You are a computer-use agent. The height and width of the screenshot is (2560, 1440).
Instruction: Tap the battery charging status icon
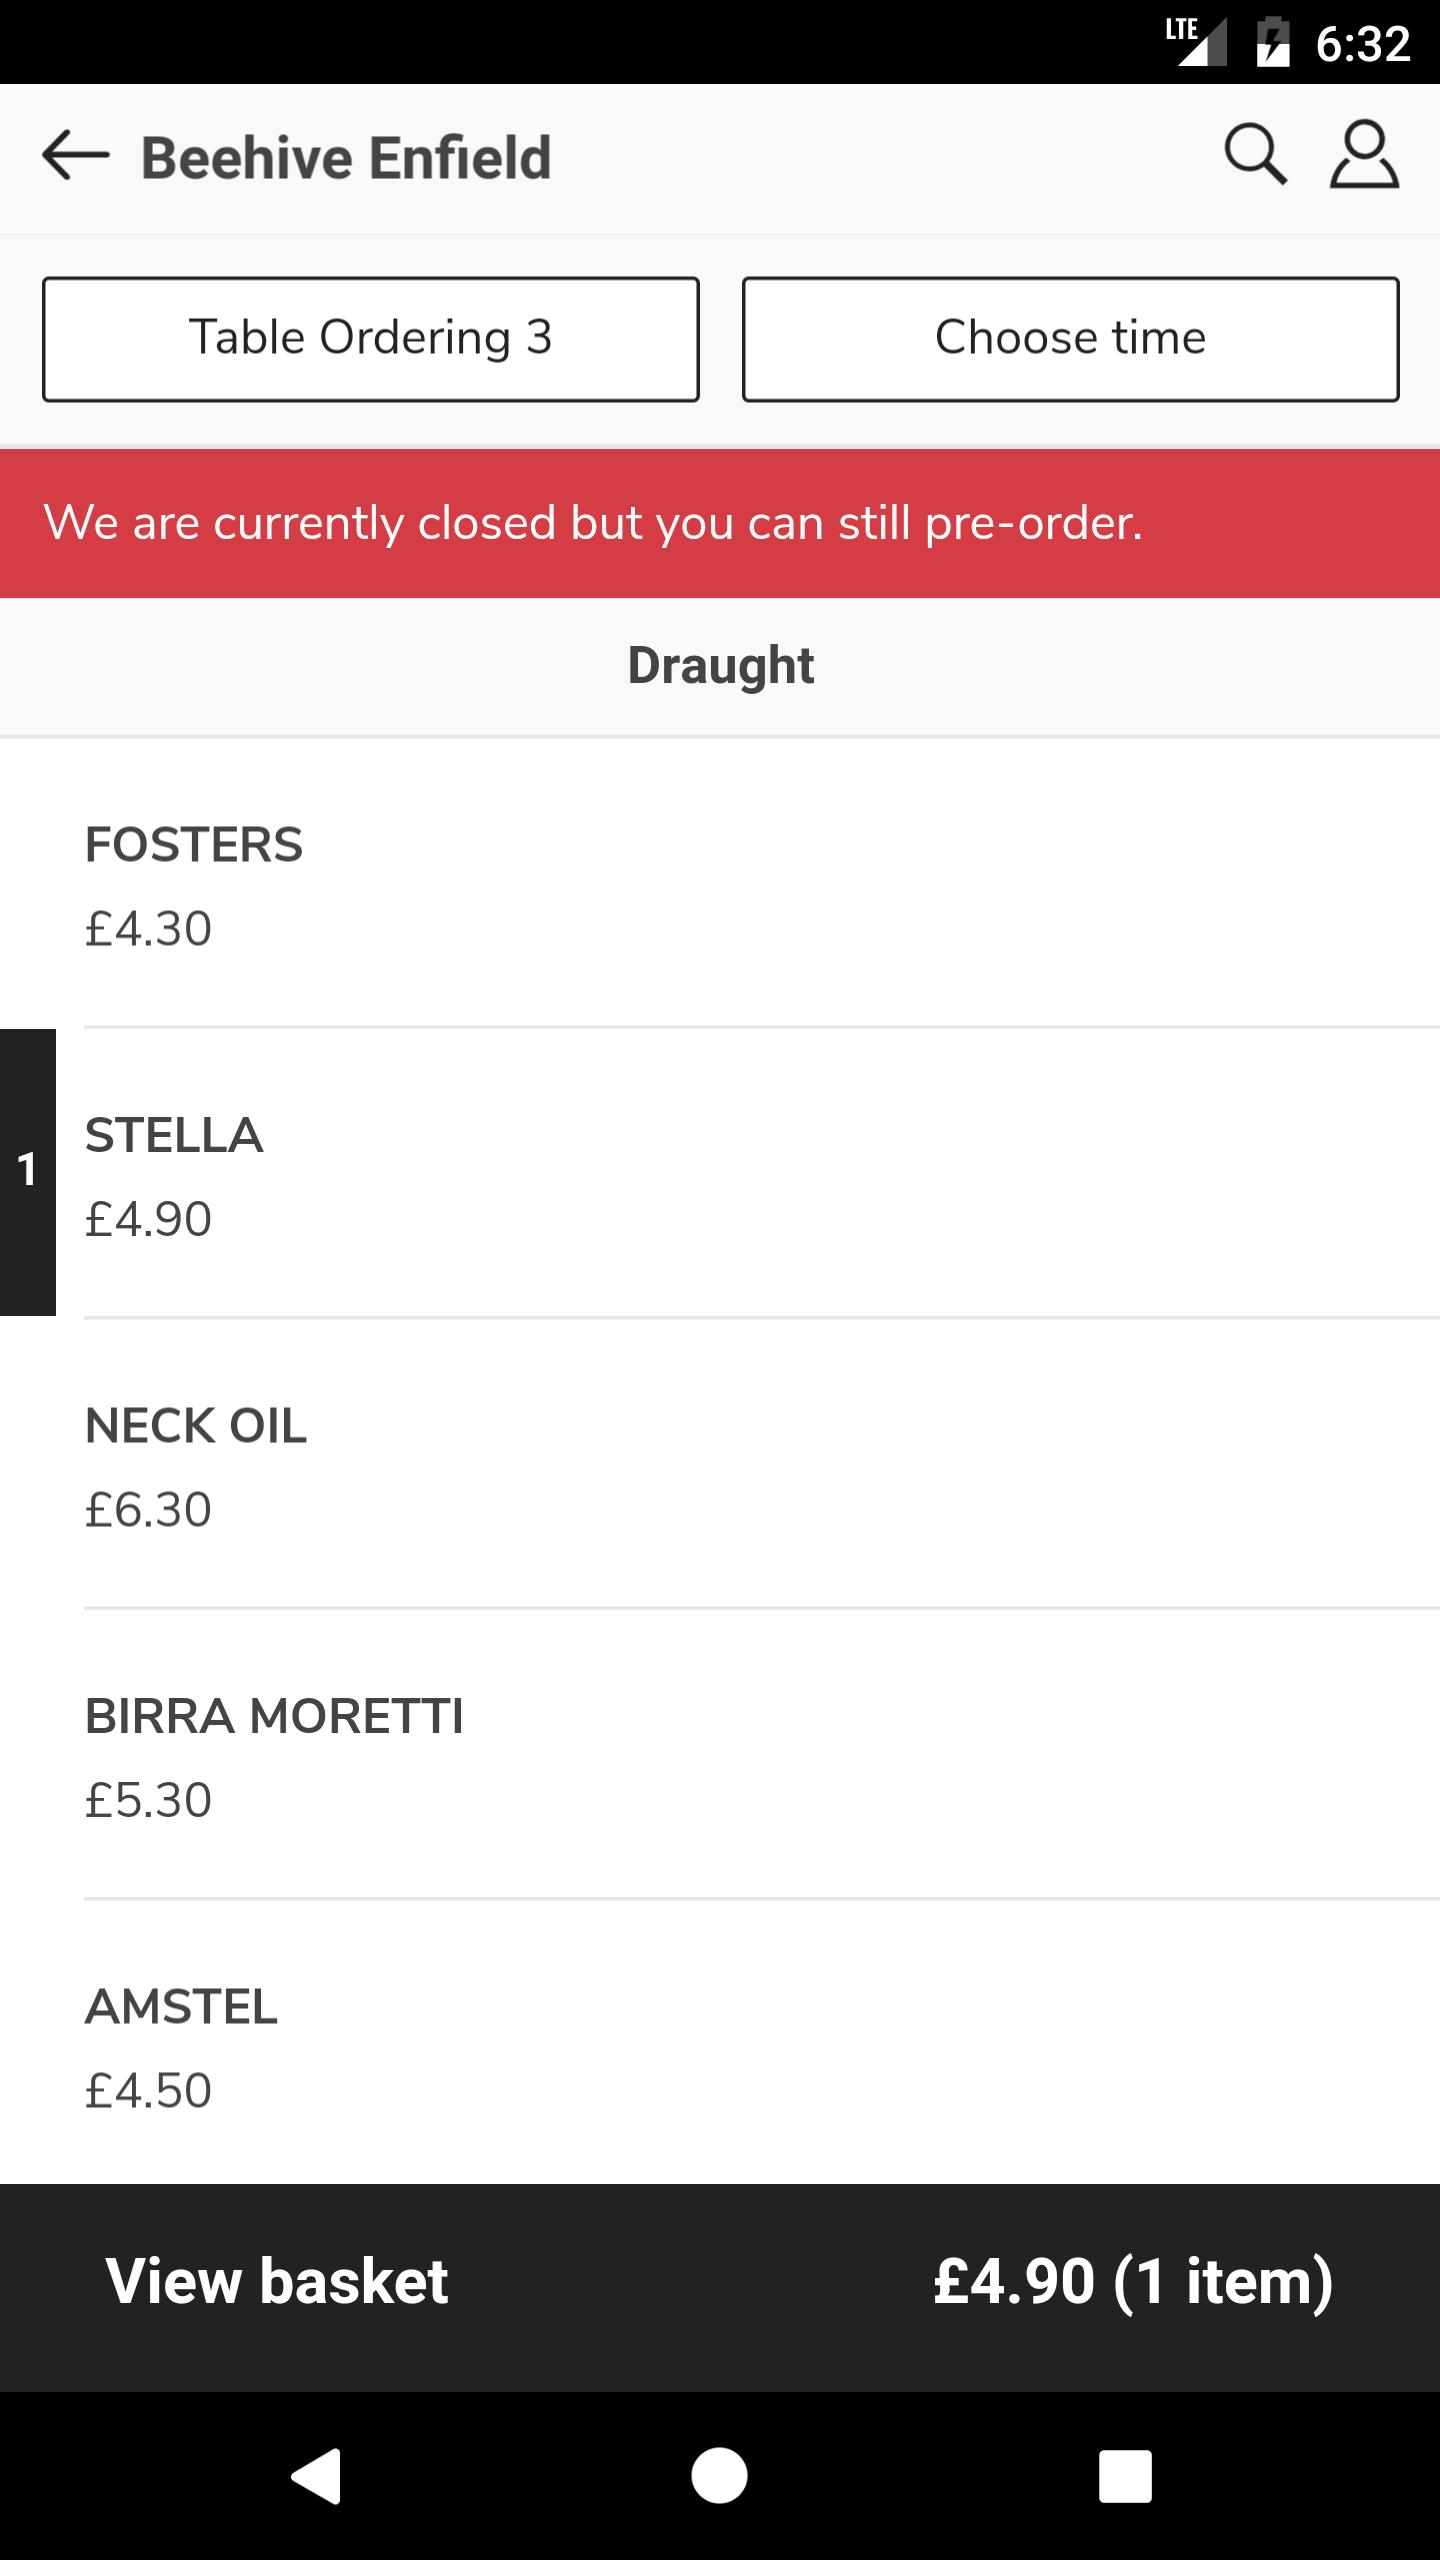[1273, 42]
